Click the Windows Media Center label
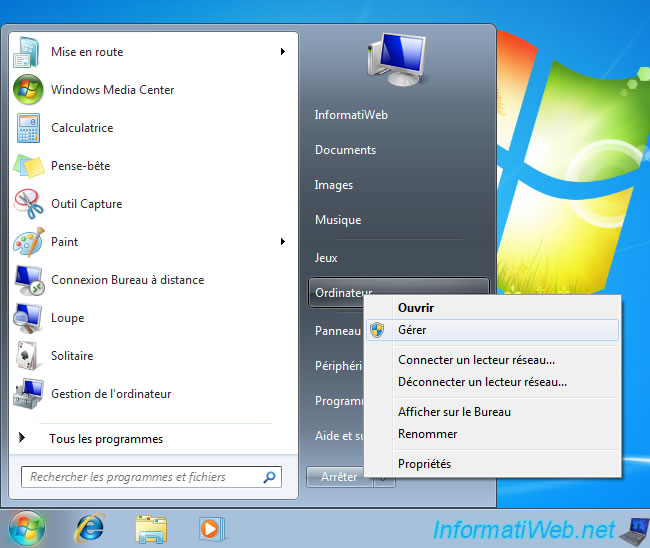650x548 pixels. coord(112,90)
